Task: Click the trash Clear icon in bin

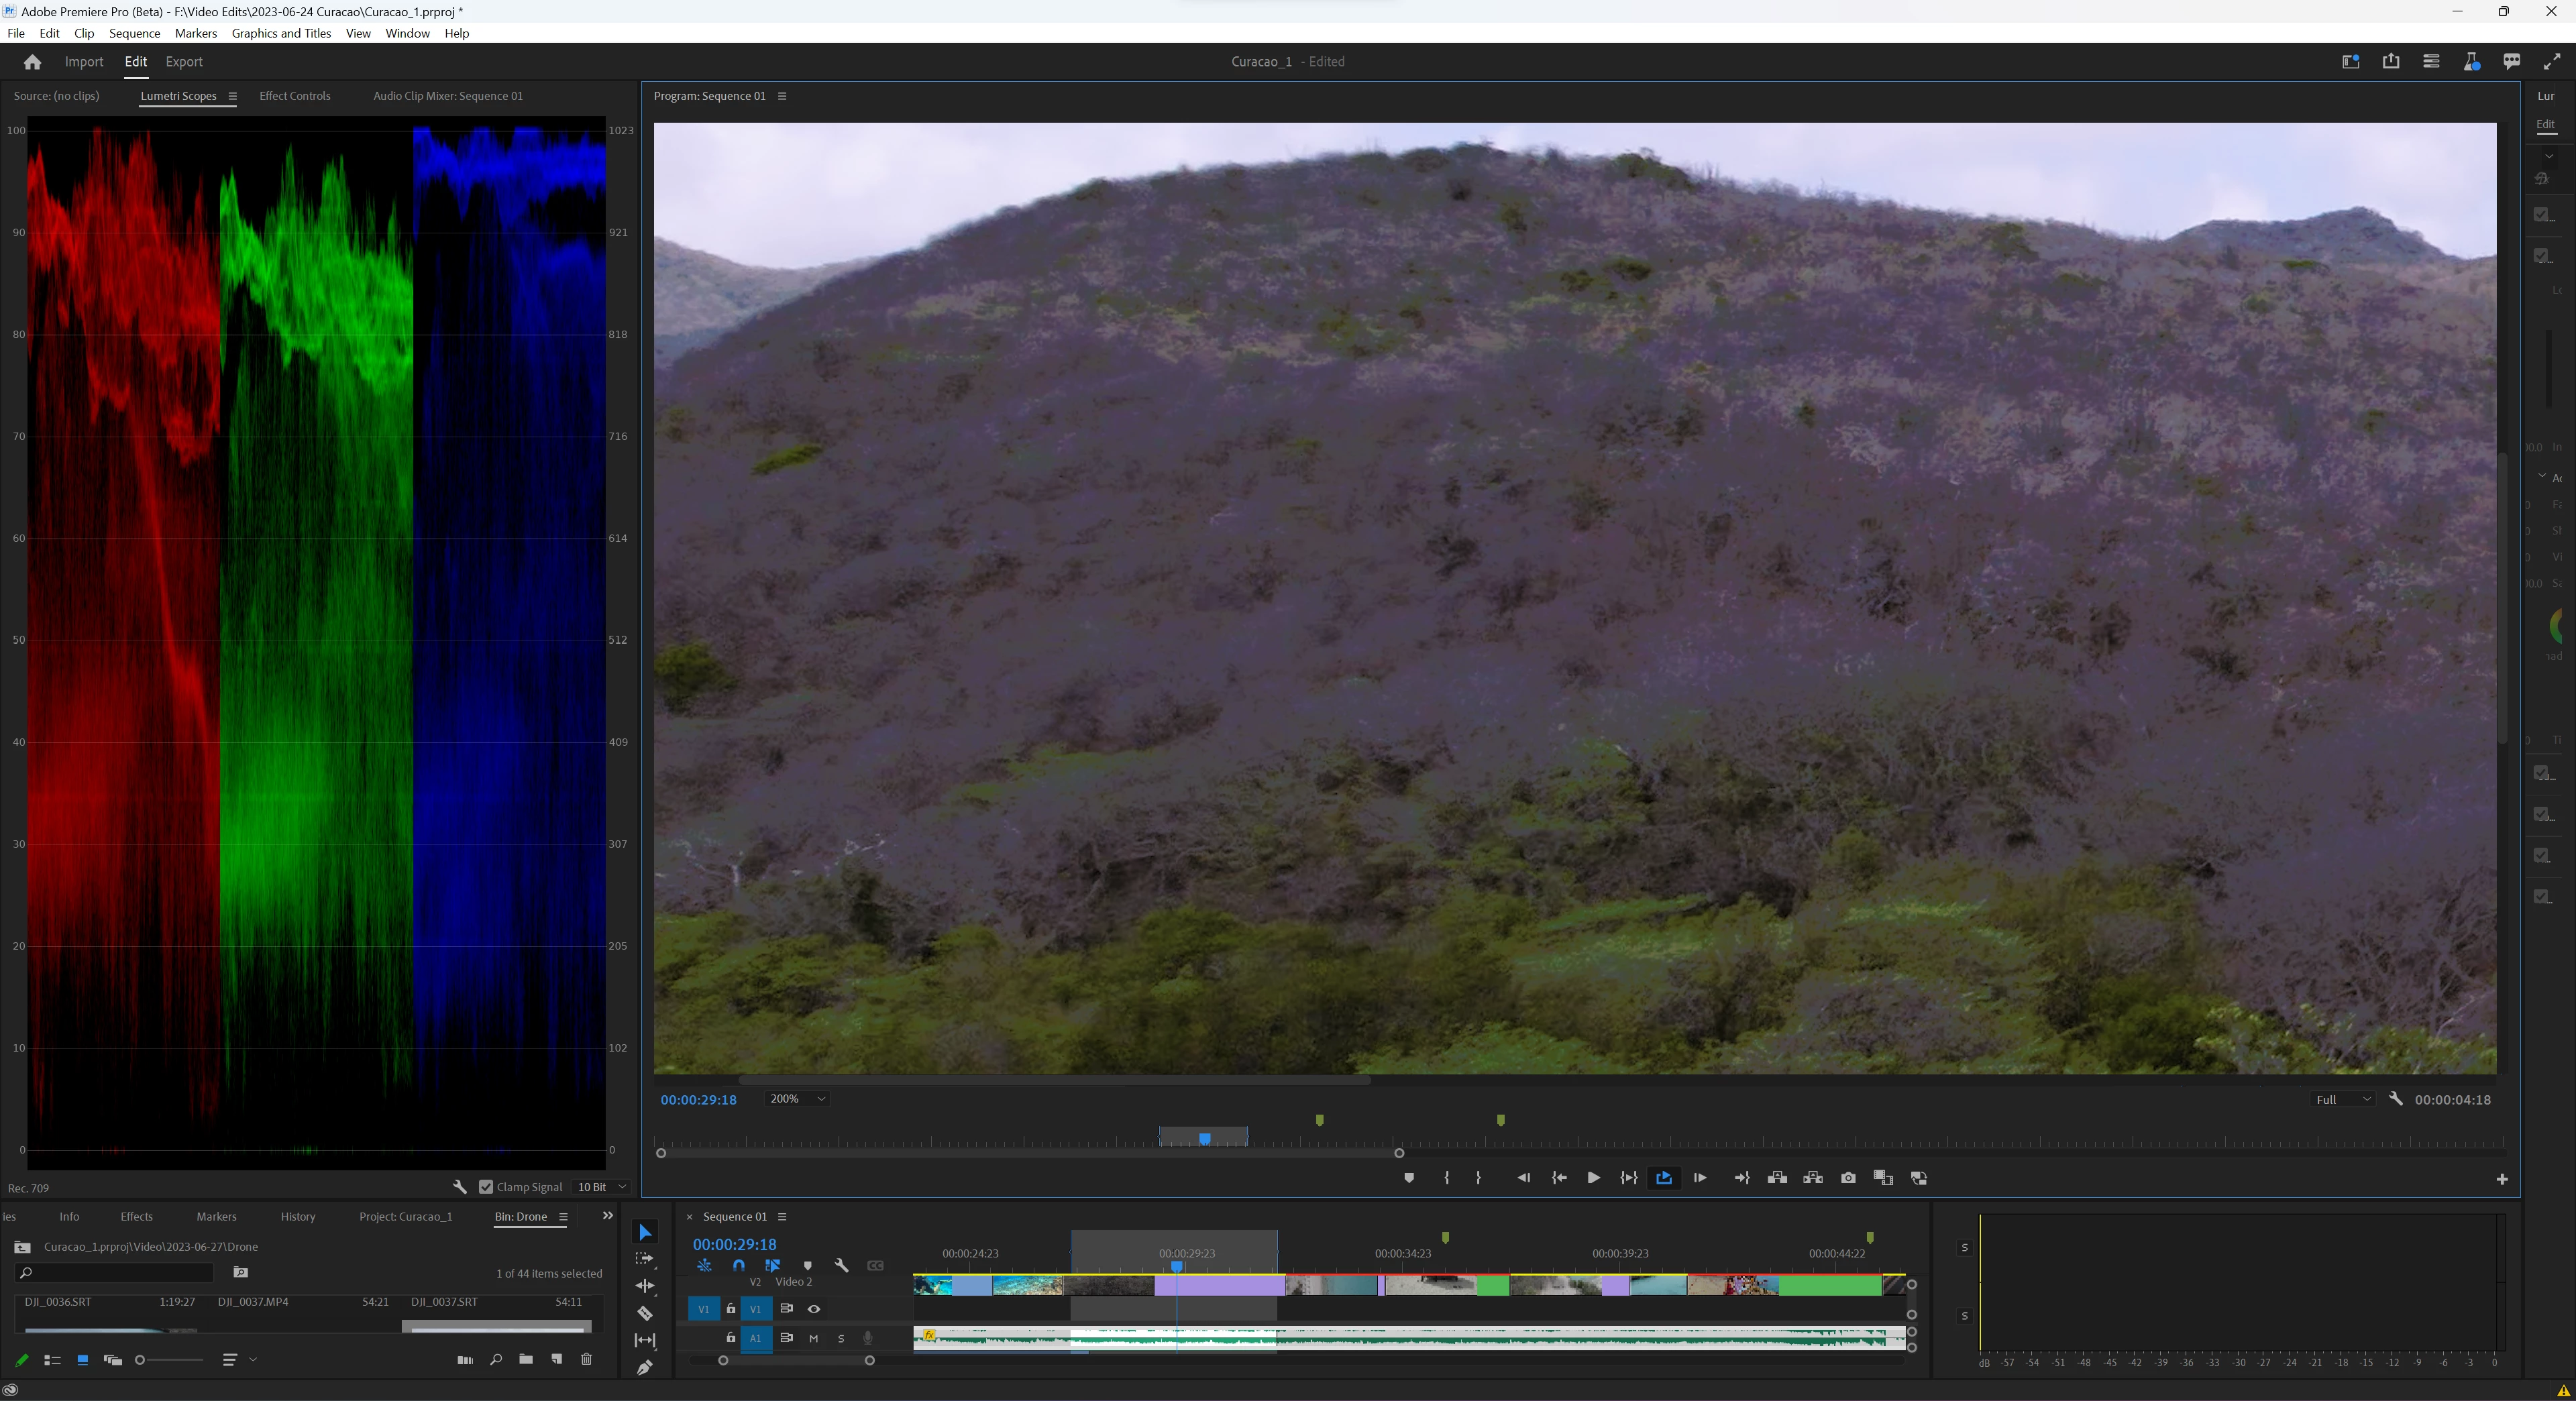Action: [587, 1359]
